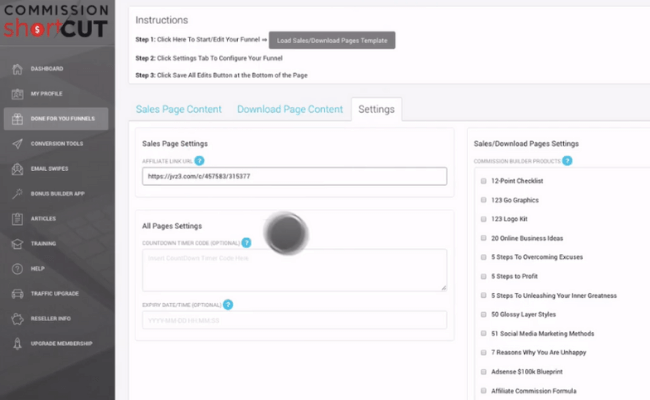Select Done For You Funnels menu item
The height and width of the screenshot is (400, 650).
pyautogui.click(x=56, y=119)
